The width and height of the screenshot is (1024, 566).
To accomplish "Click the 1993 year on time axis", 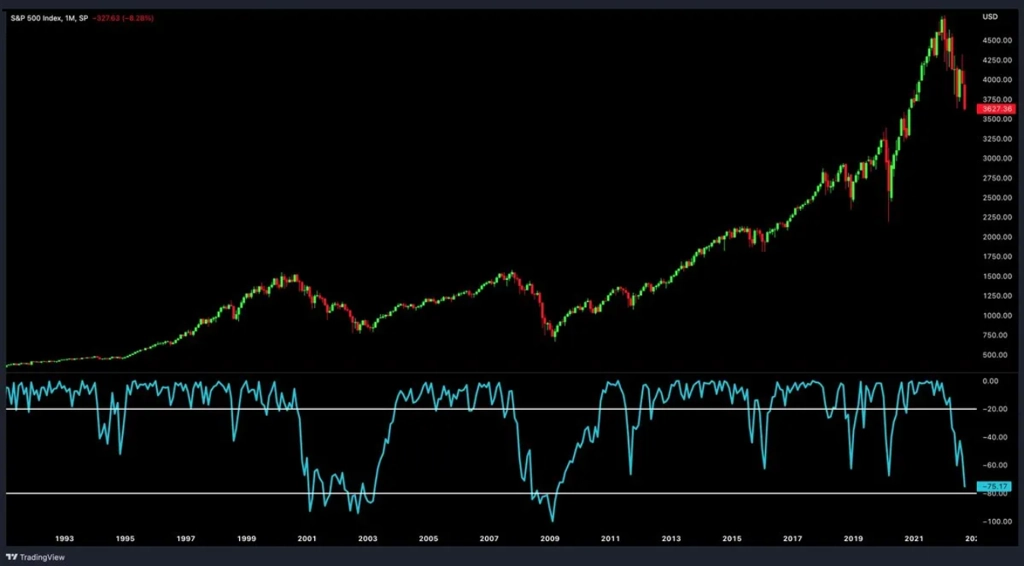I will [64, 539].
